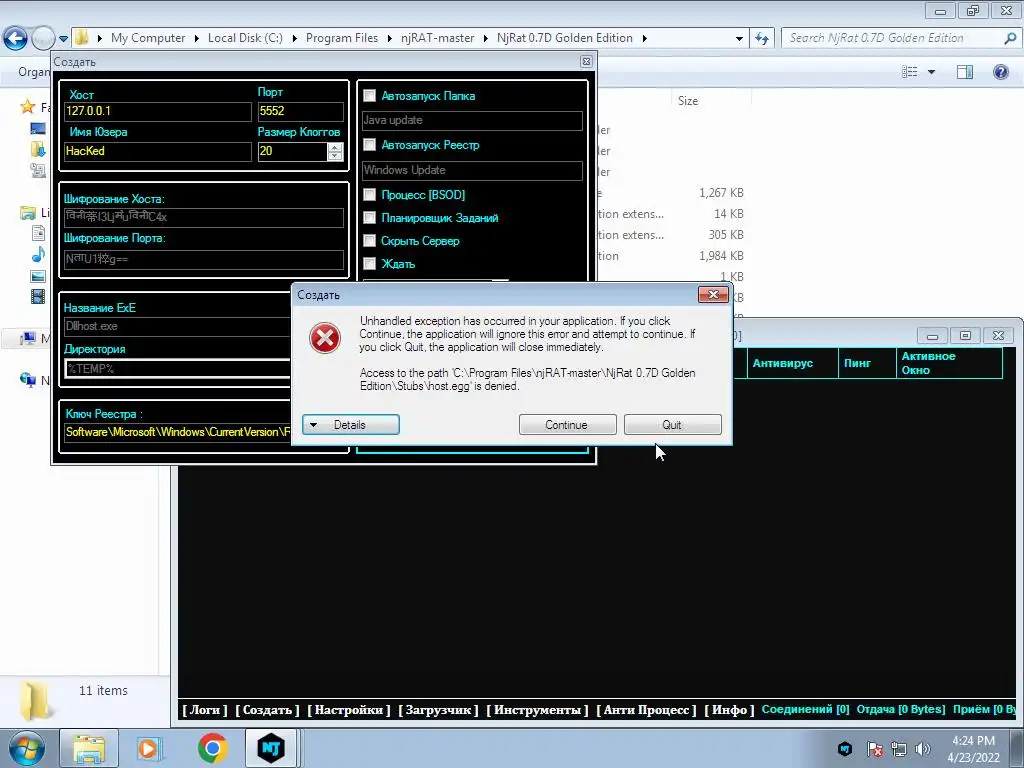Expand the arrow after Local Disk (C:) breadcrumb
Image resolution: width=1024 pixels, height=768 pixels.
click(295, 39)
